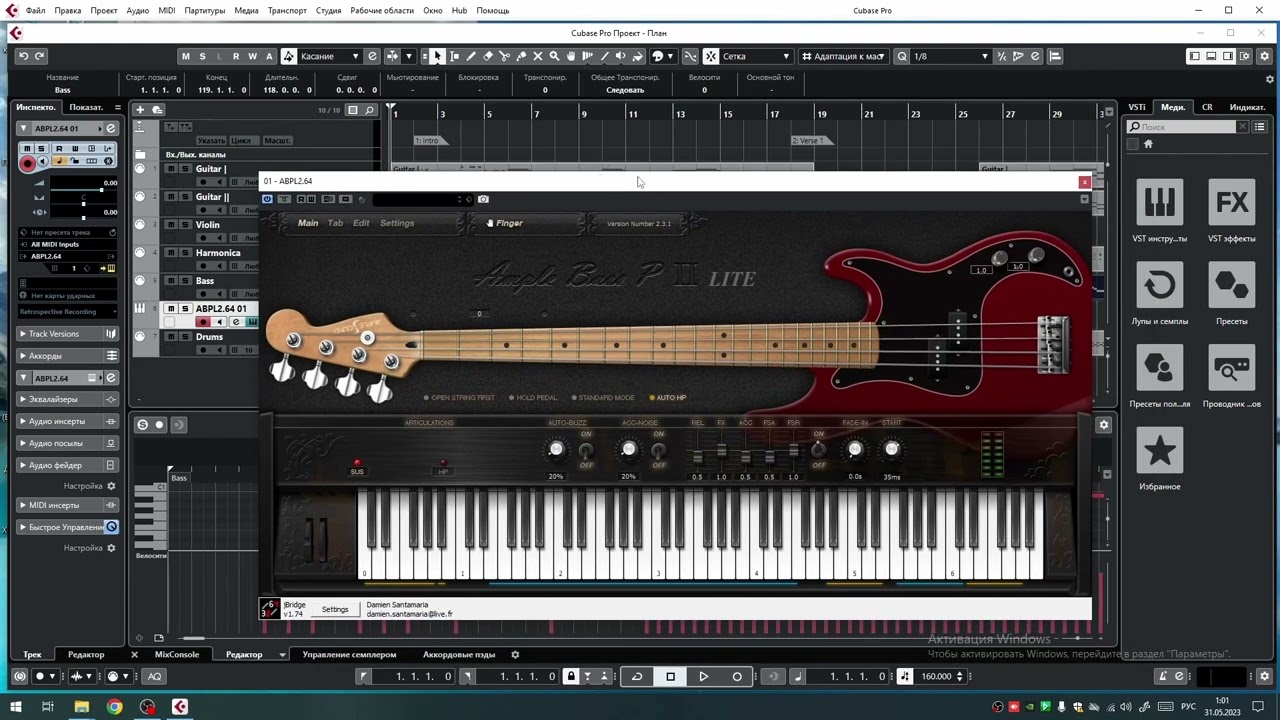
Task: Open the 1/8 quantize preset dropdown
Action: click(x=950, y=56)
